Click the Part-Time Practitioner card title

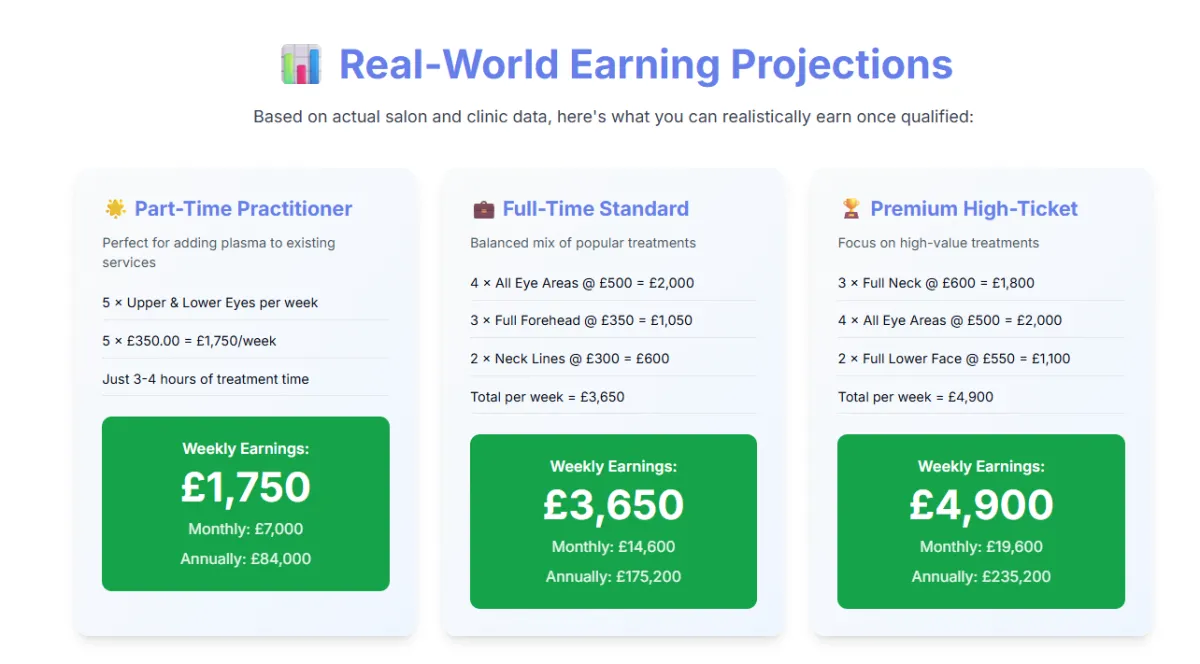[x=243, y=209]
